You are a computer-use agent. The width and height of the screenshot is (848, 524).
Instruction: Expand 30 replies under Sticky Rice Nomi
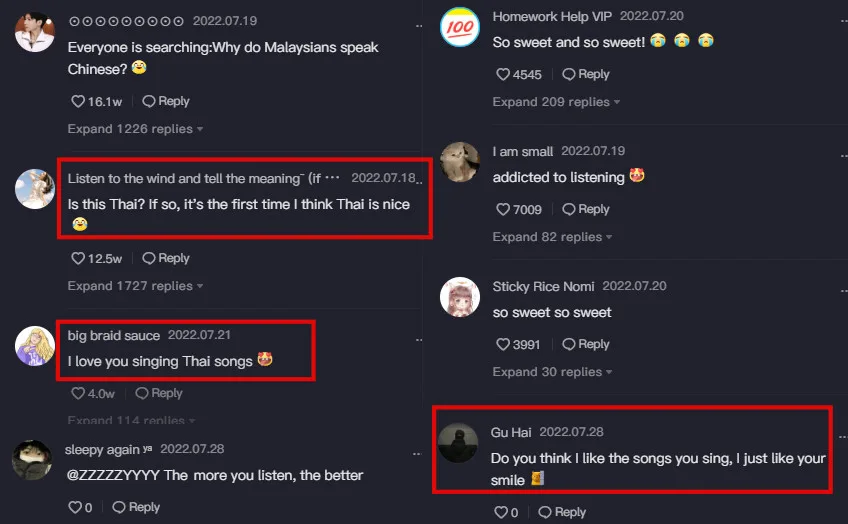coord(552,372)
